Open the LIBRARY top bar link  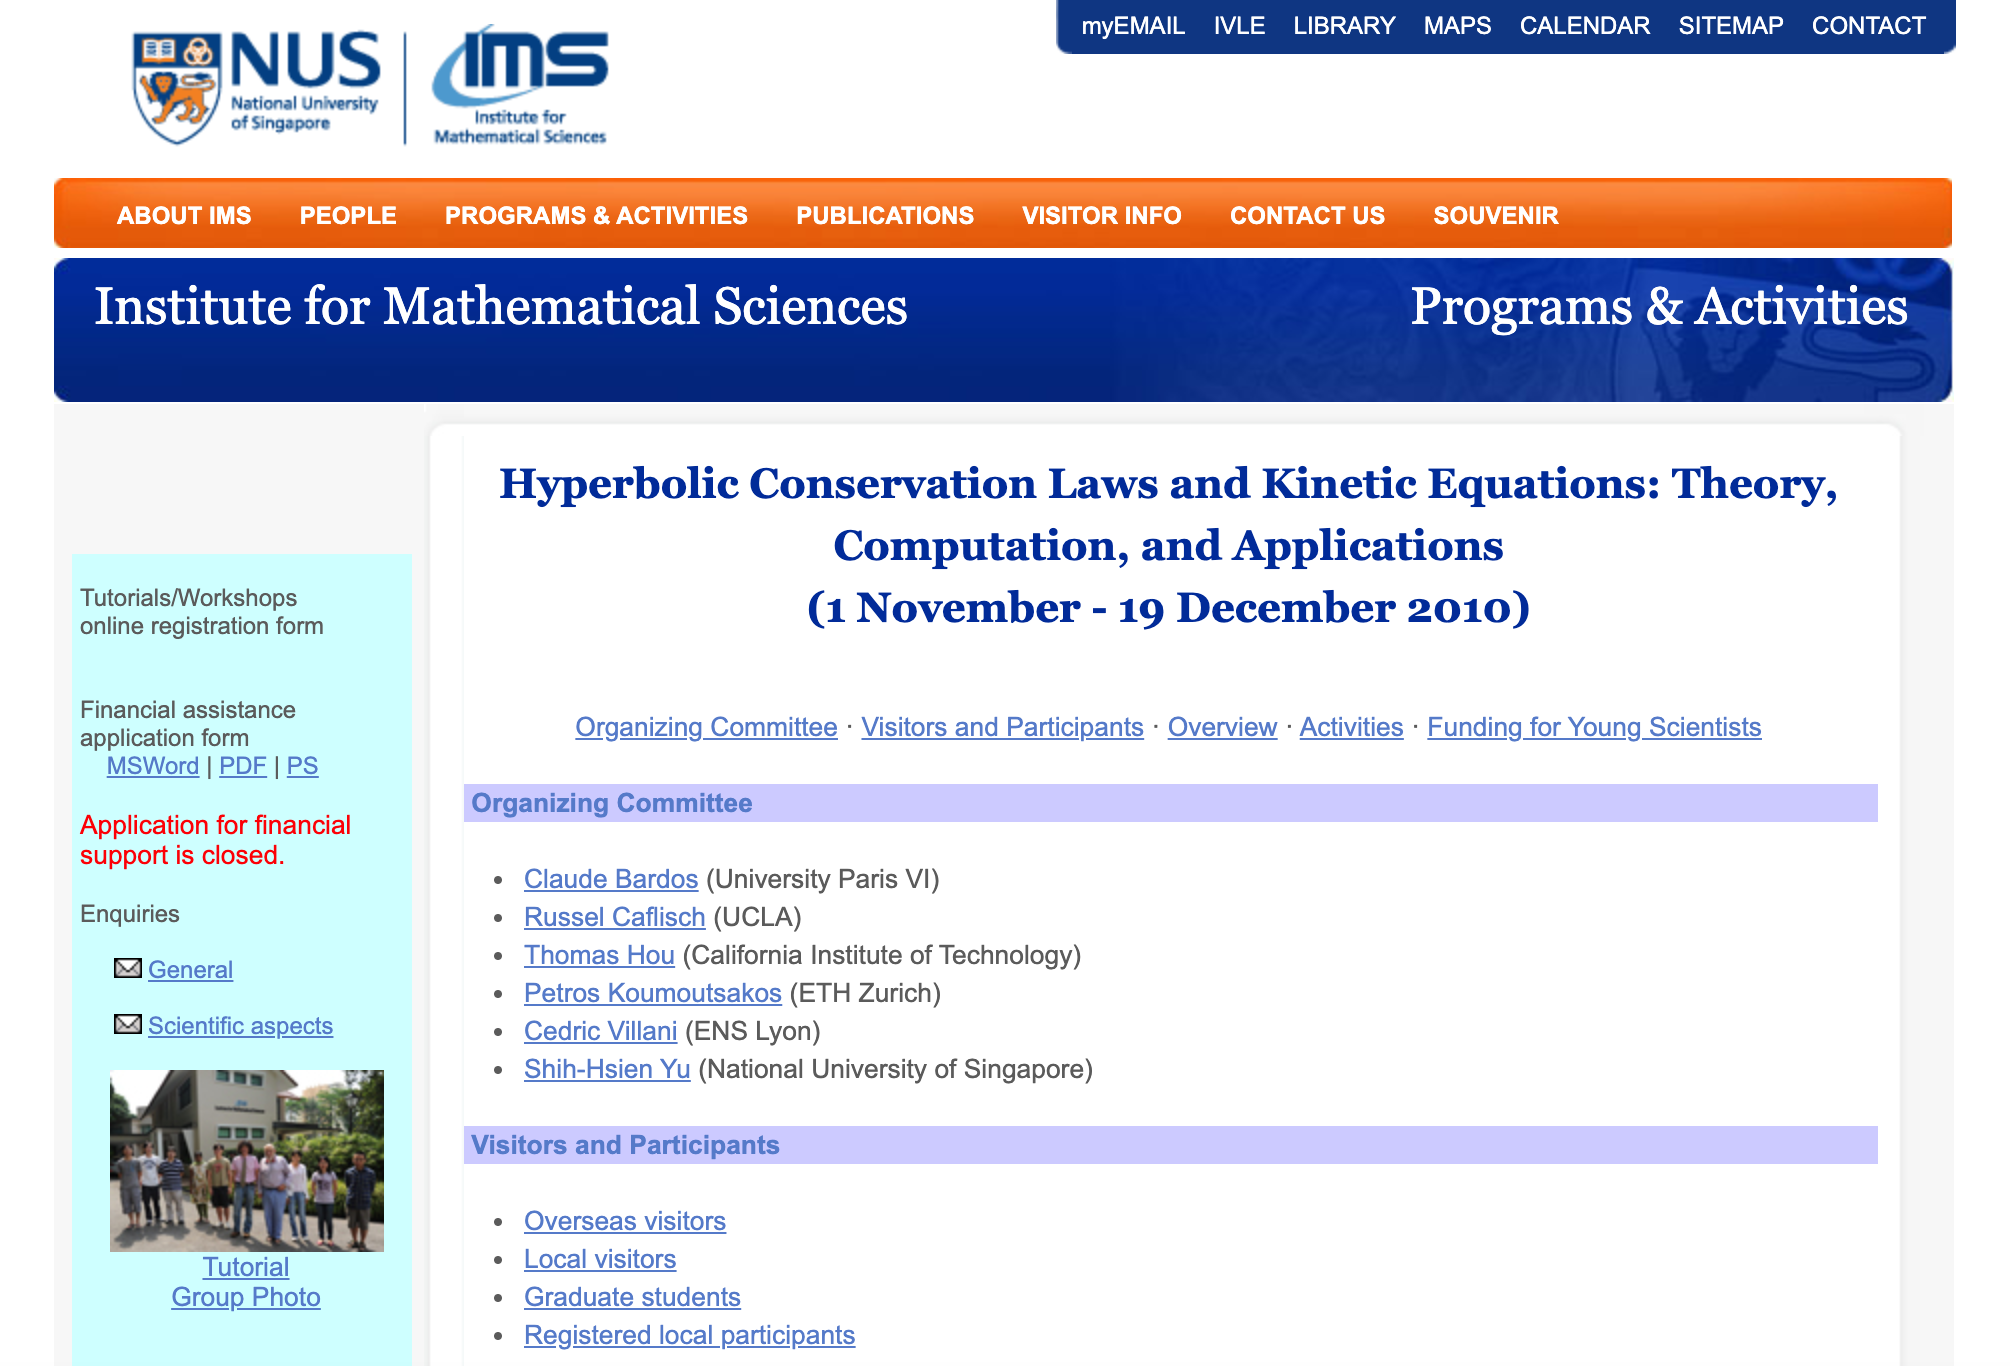tap(1343, 26)
